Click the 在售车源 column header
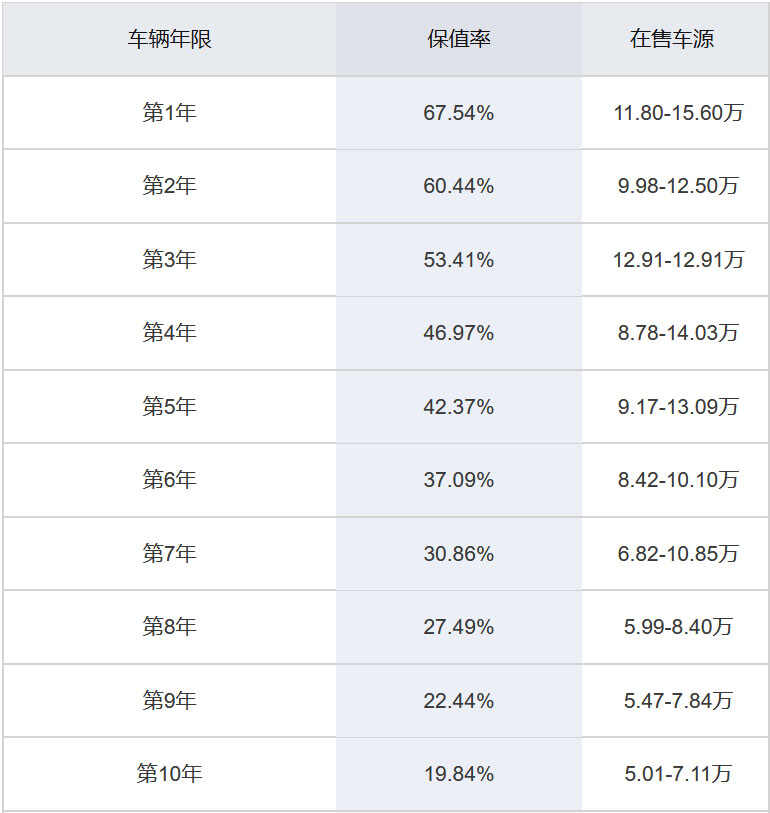 [671, 39]
